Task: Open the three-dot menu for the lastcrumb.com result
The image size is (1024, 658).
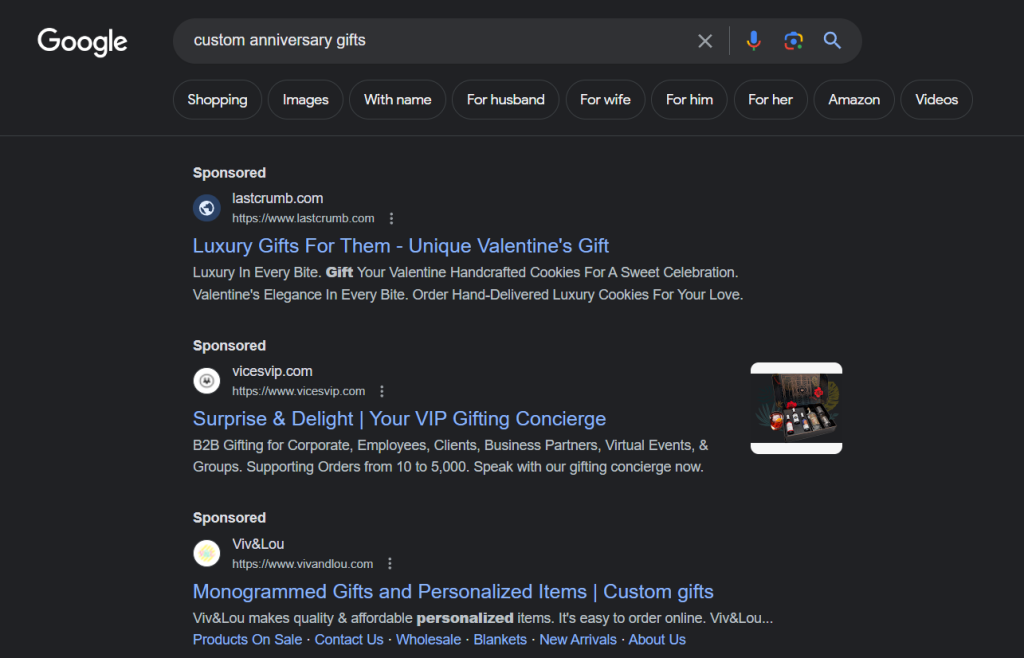Action: pyautogui.click(x=391, y=218)
